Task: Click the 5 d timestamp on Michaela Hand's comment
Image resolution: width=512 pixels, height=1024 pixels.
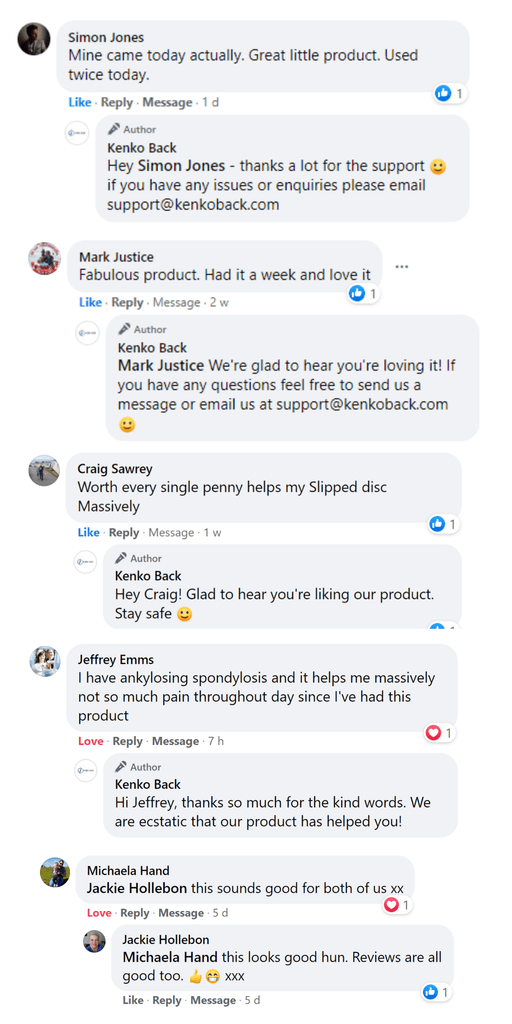Action: (x=220, y=913)
